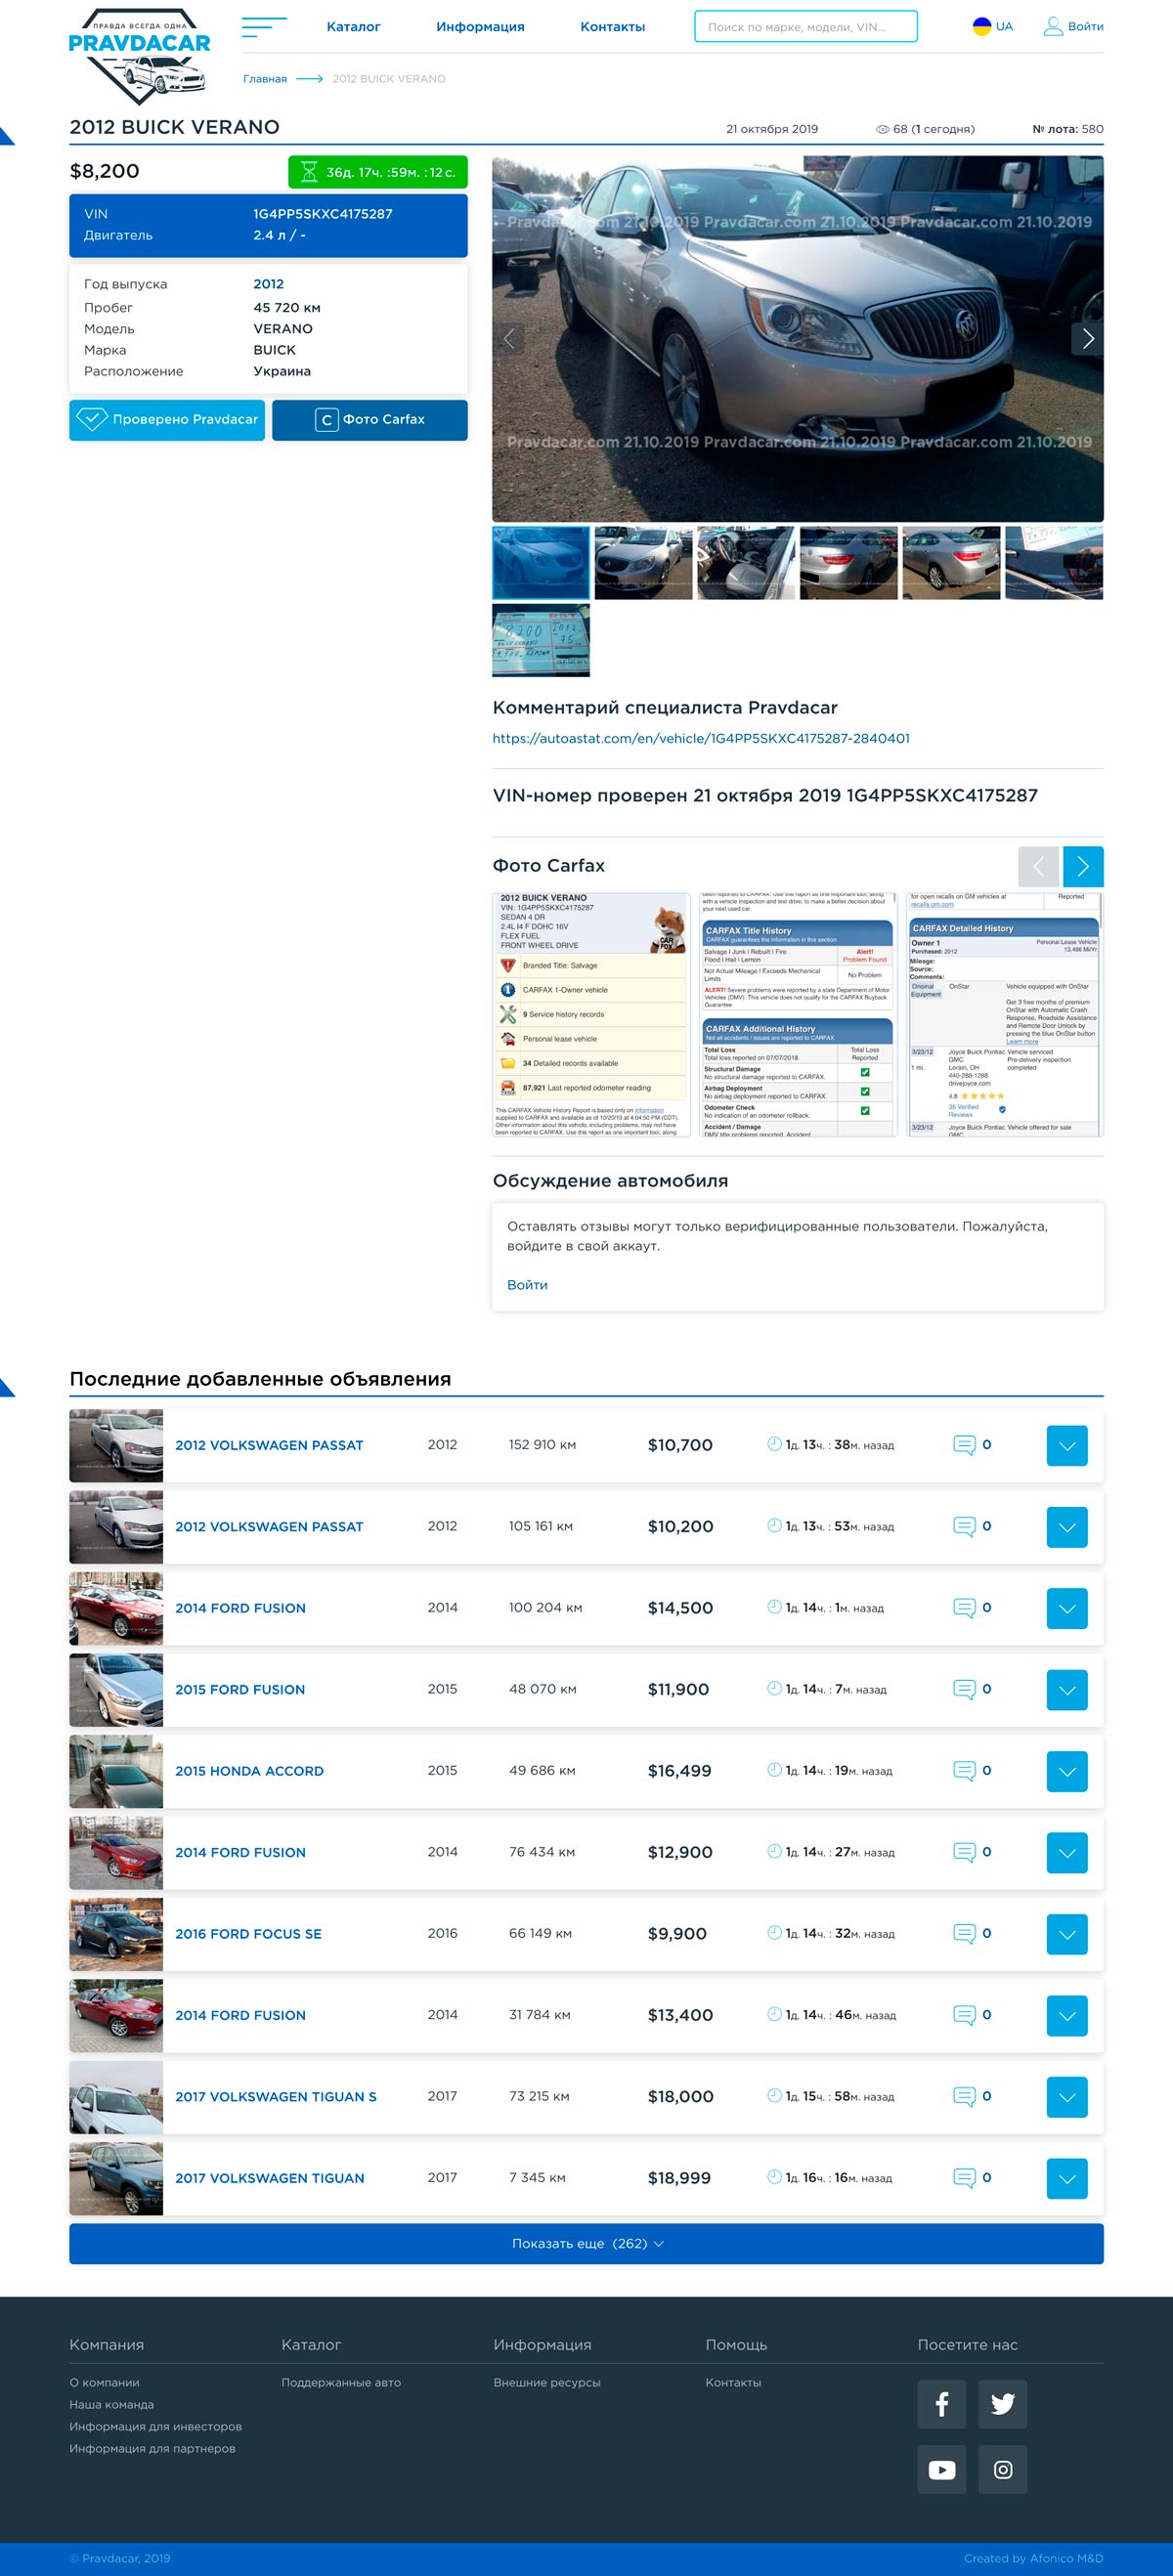
Task: Open Facebook page from footer
Action: [x=941, y=2404]
